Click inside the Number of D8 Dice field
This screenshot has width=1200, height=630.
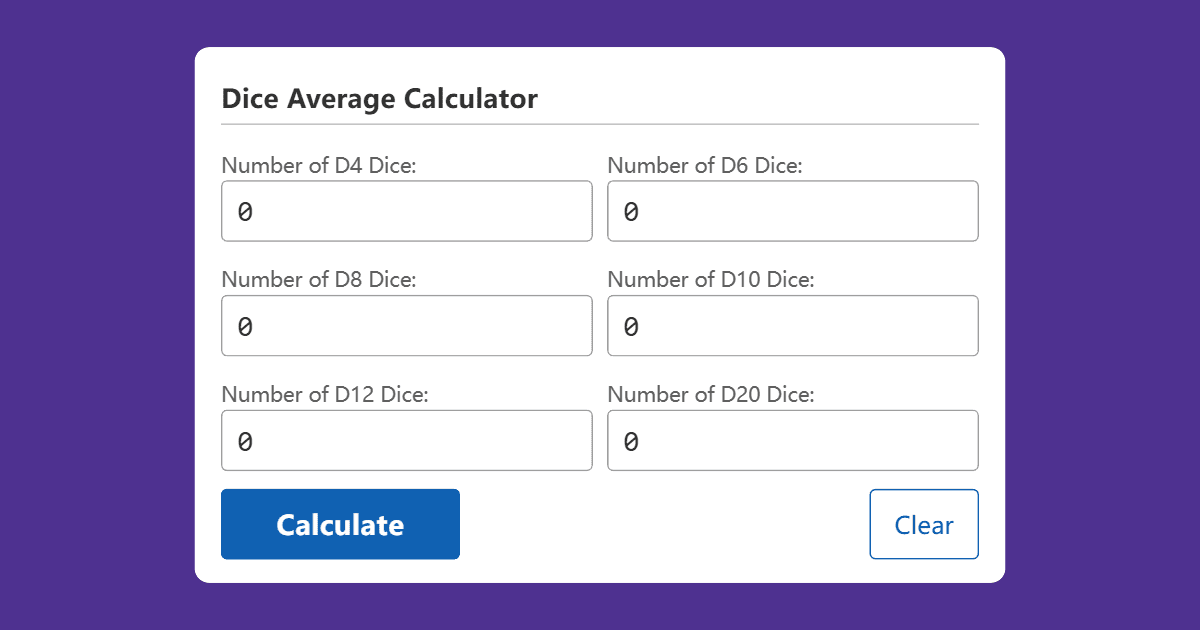click(x=406, y=325)
